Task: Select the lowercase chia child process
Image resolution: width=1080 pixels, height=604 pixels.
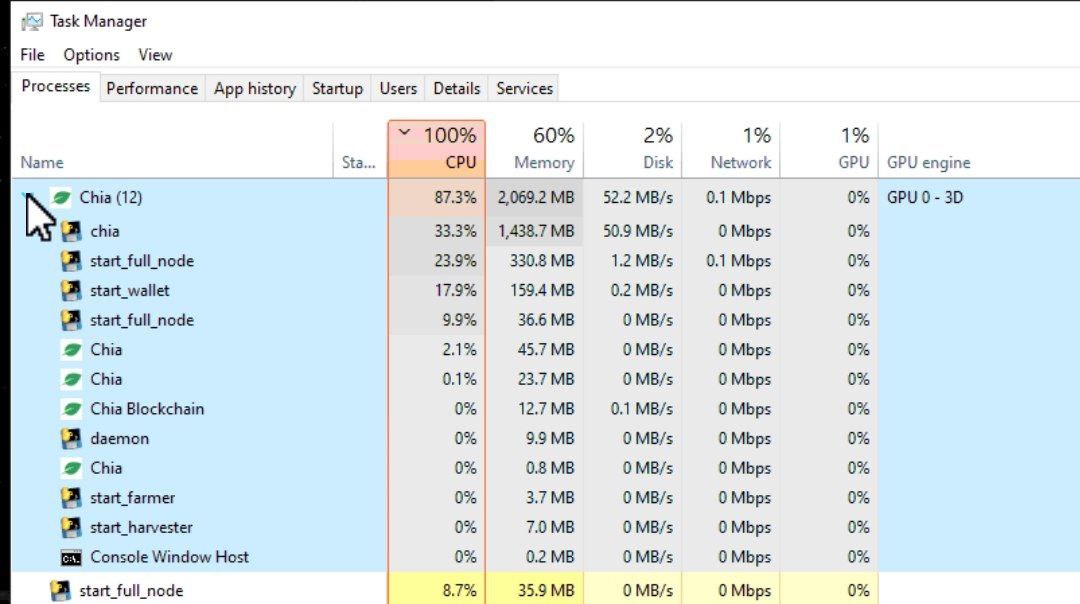Action: (546, 231)
